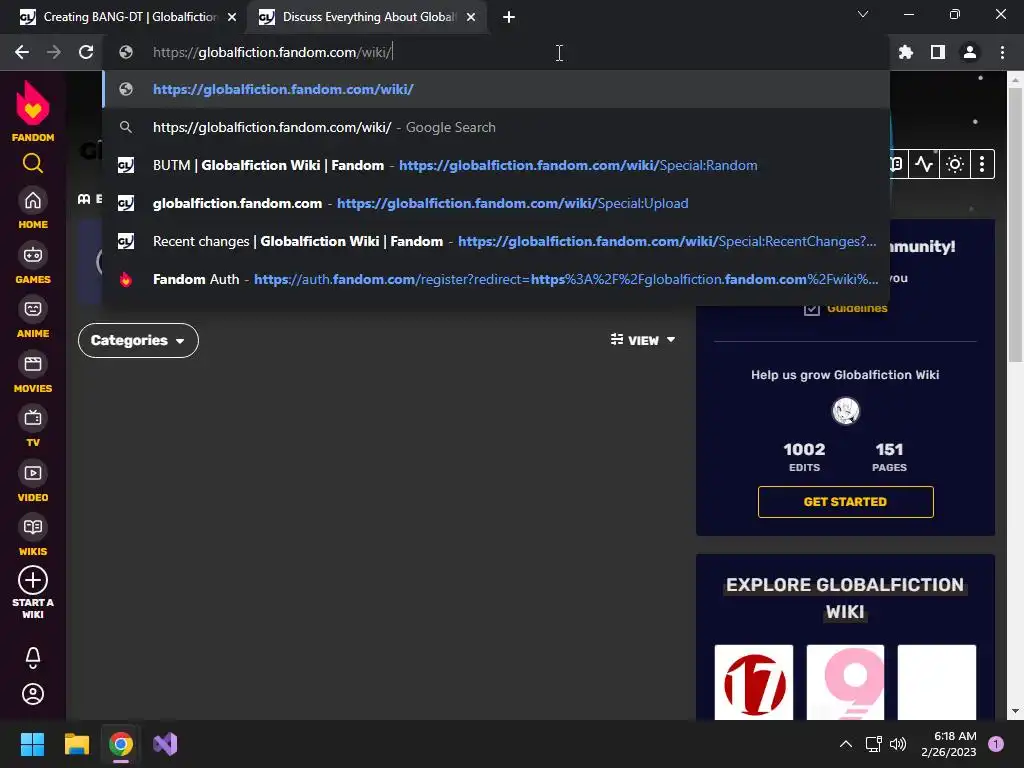Open the Video section icon
The height and width of the screenshot is (768, 1024).
tap(33, 473)
